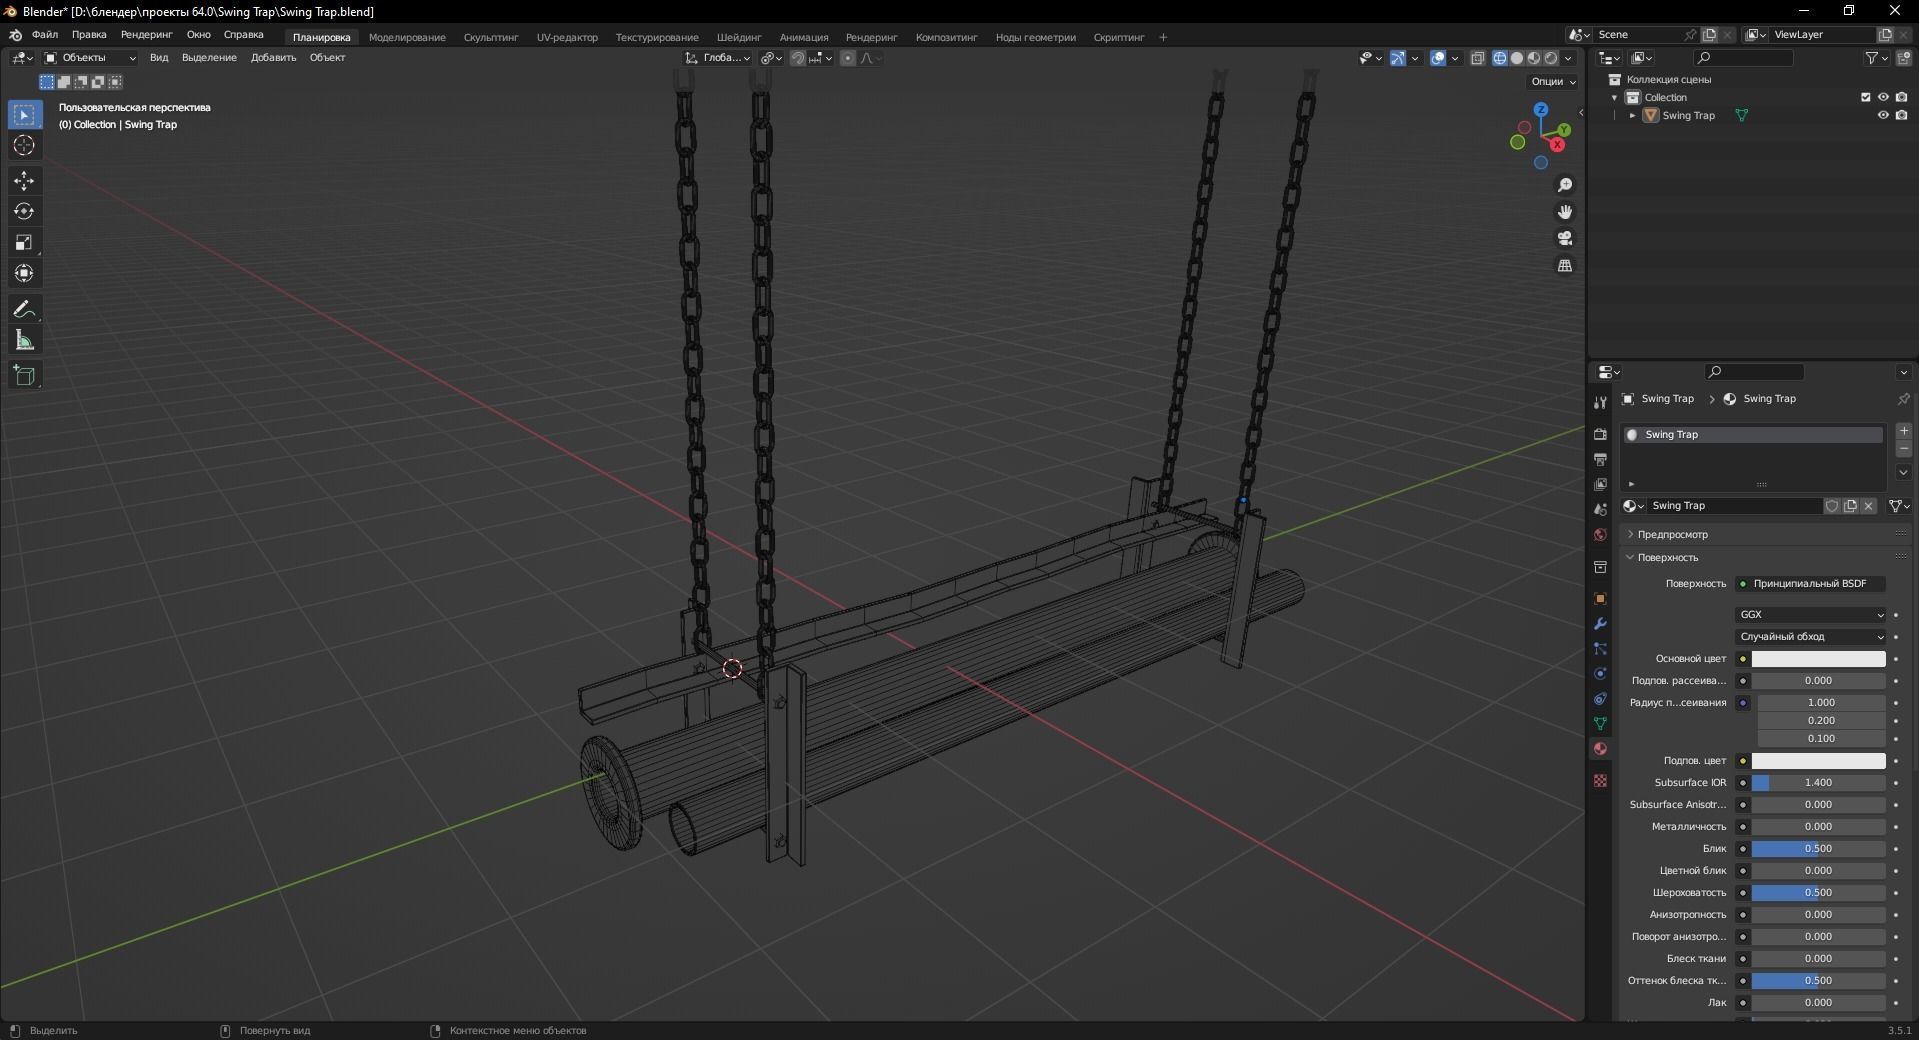Open the Edit menu
This screenshot has width=1919, height=1040.
click(x=89, y=35)
